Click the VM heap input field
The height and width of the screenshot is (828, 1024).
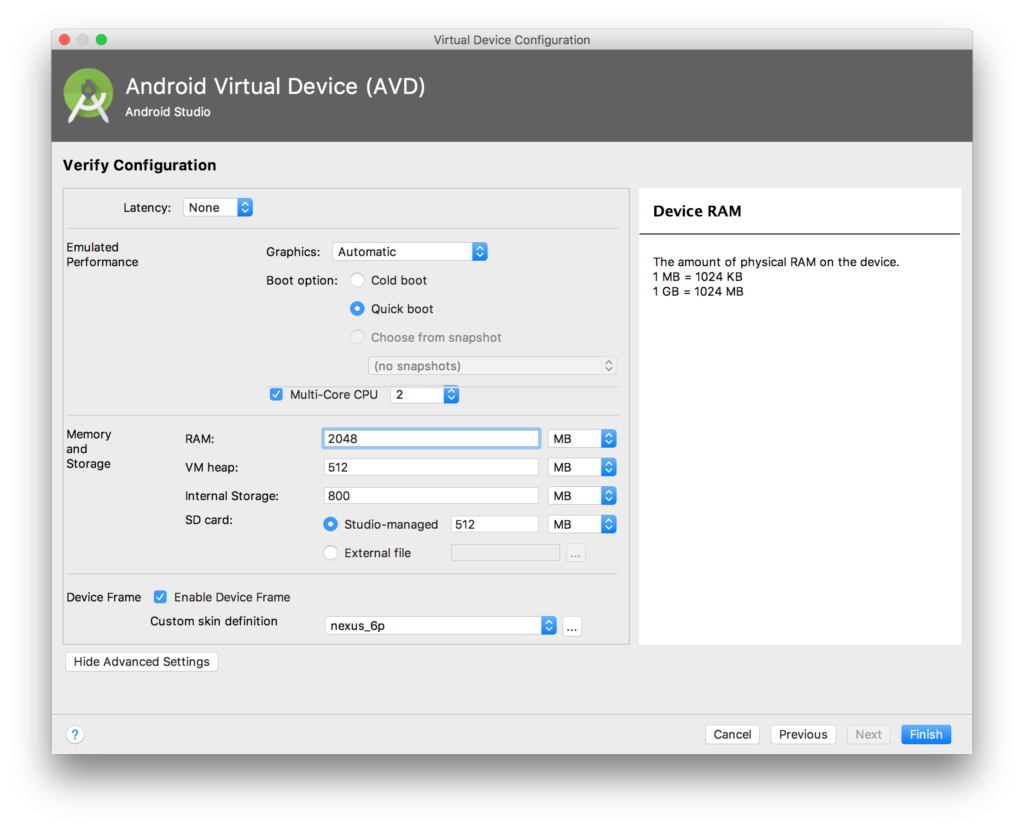click(x=431, y=468)
